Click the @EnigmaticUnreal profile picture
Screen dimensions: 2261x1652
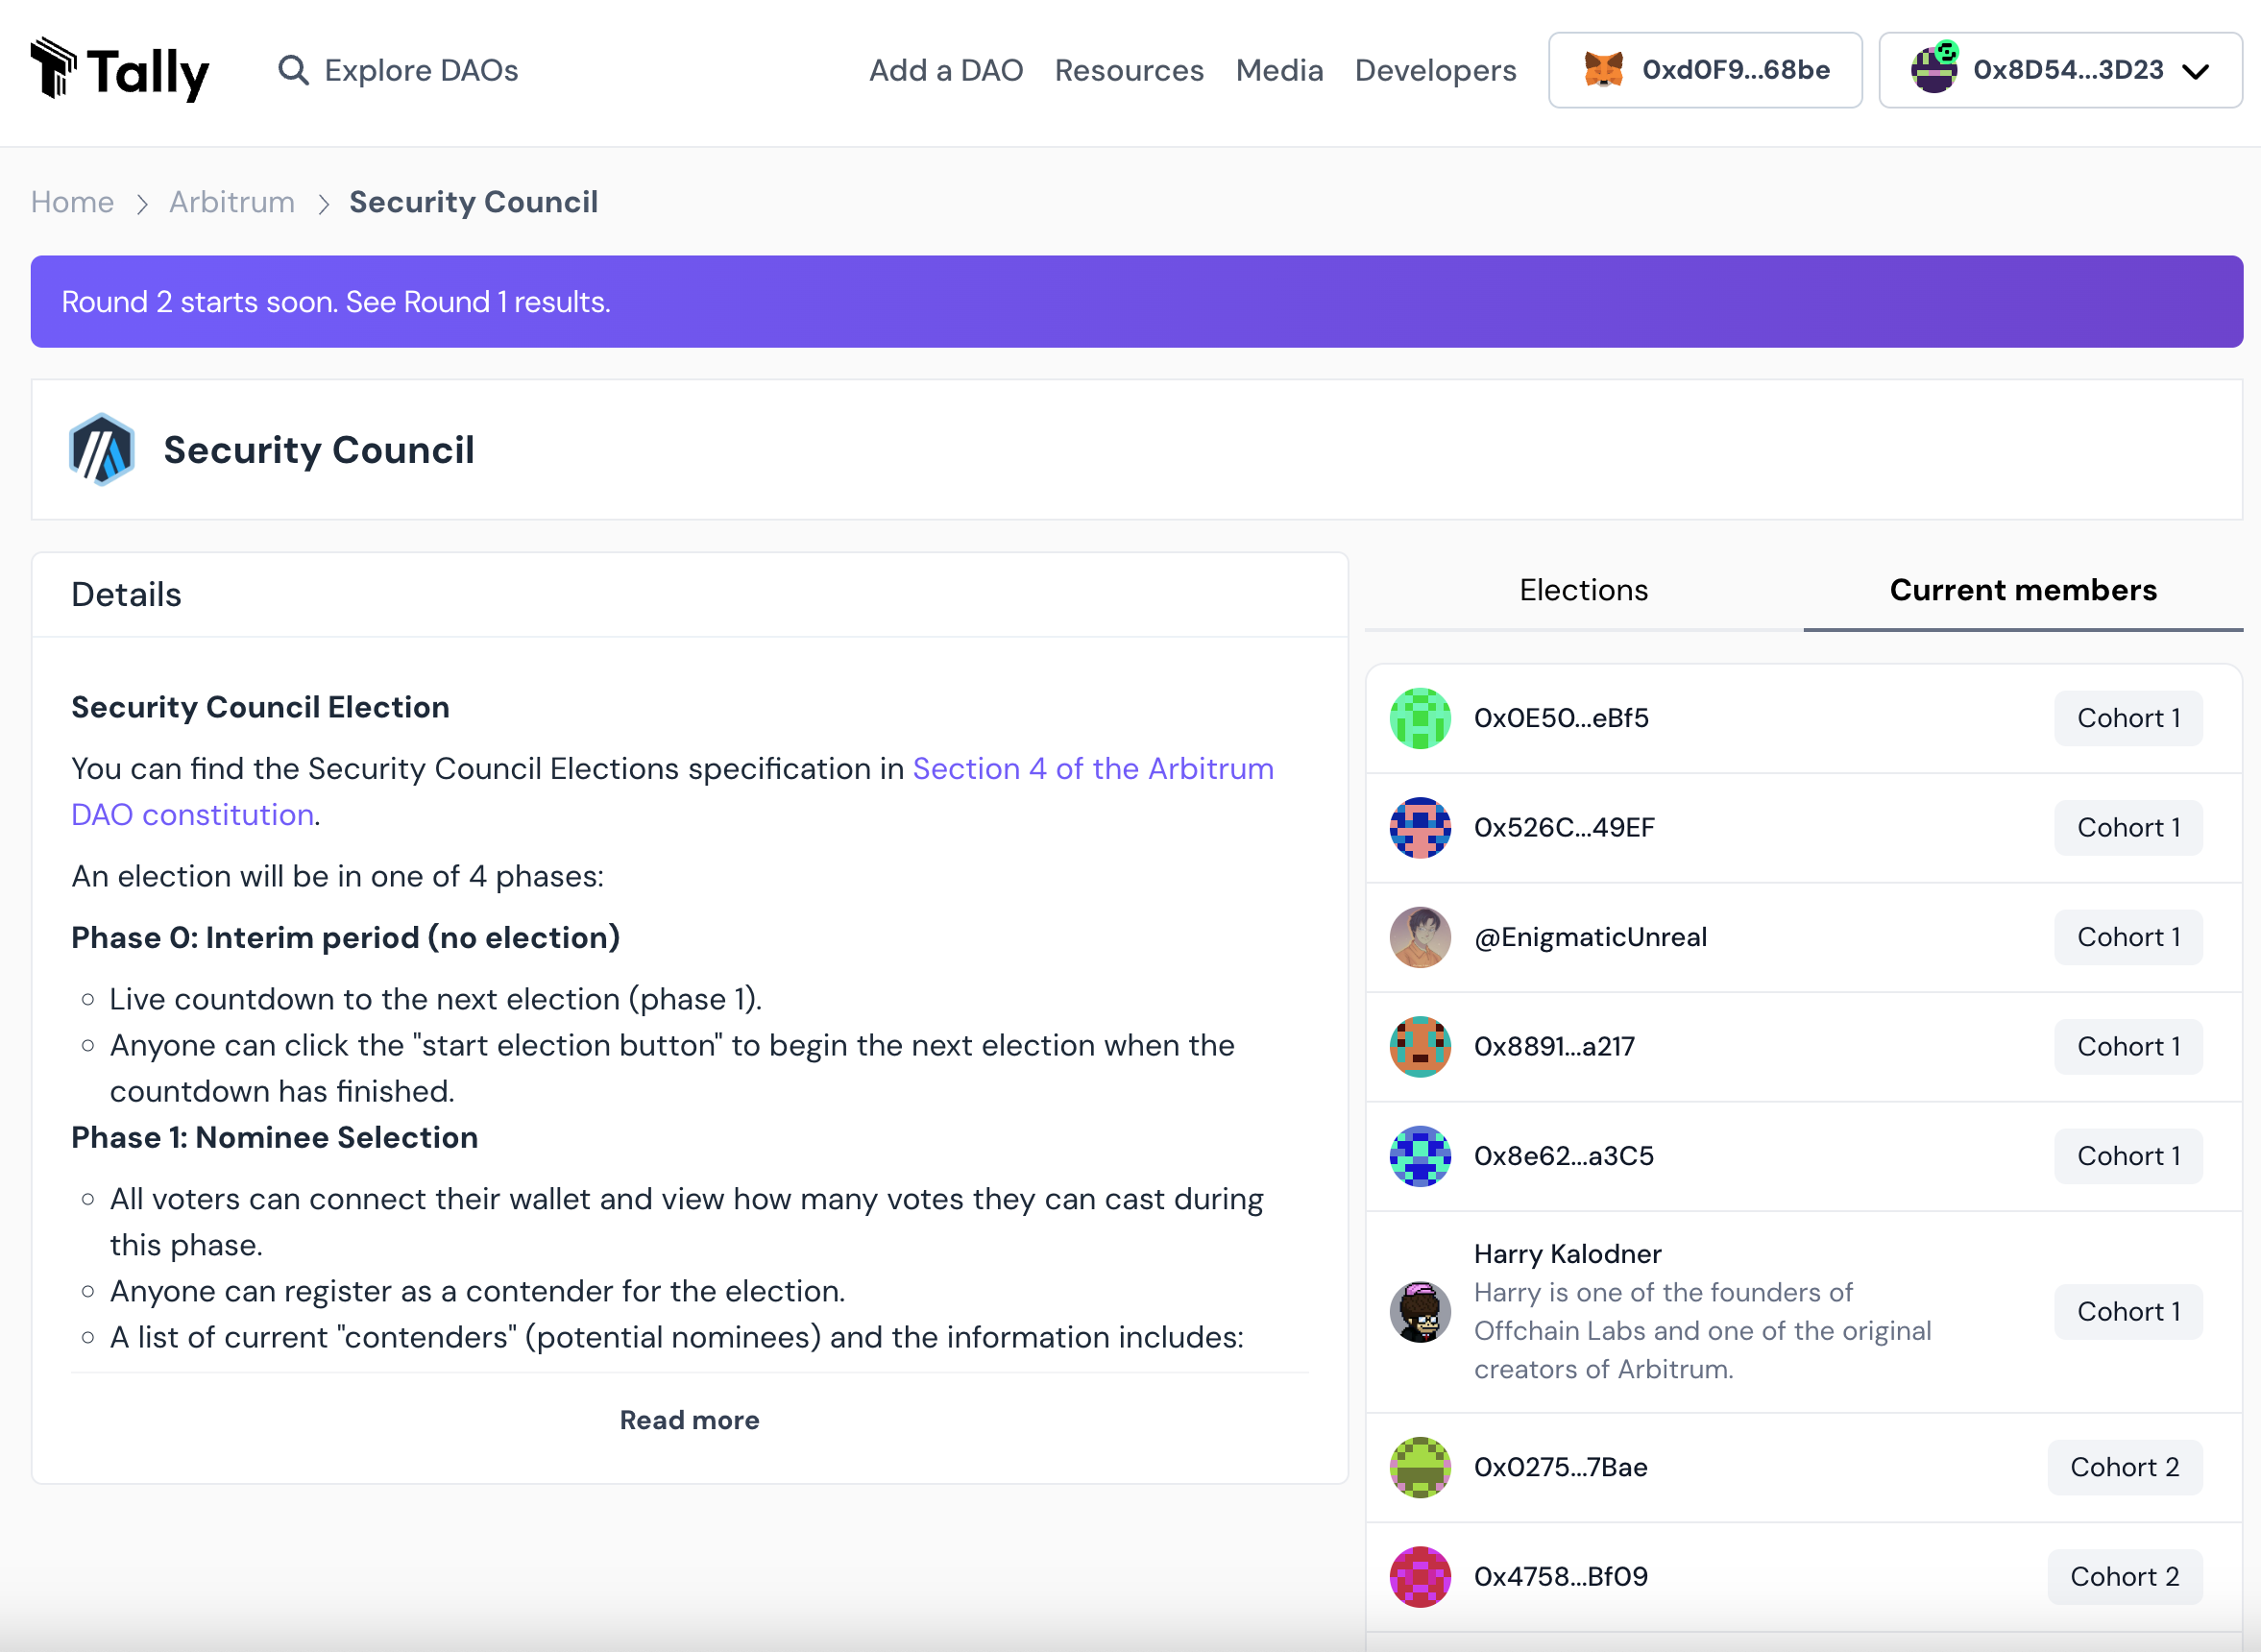point(1420,937)
